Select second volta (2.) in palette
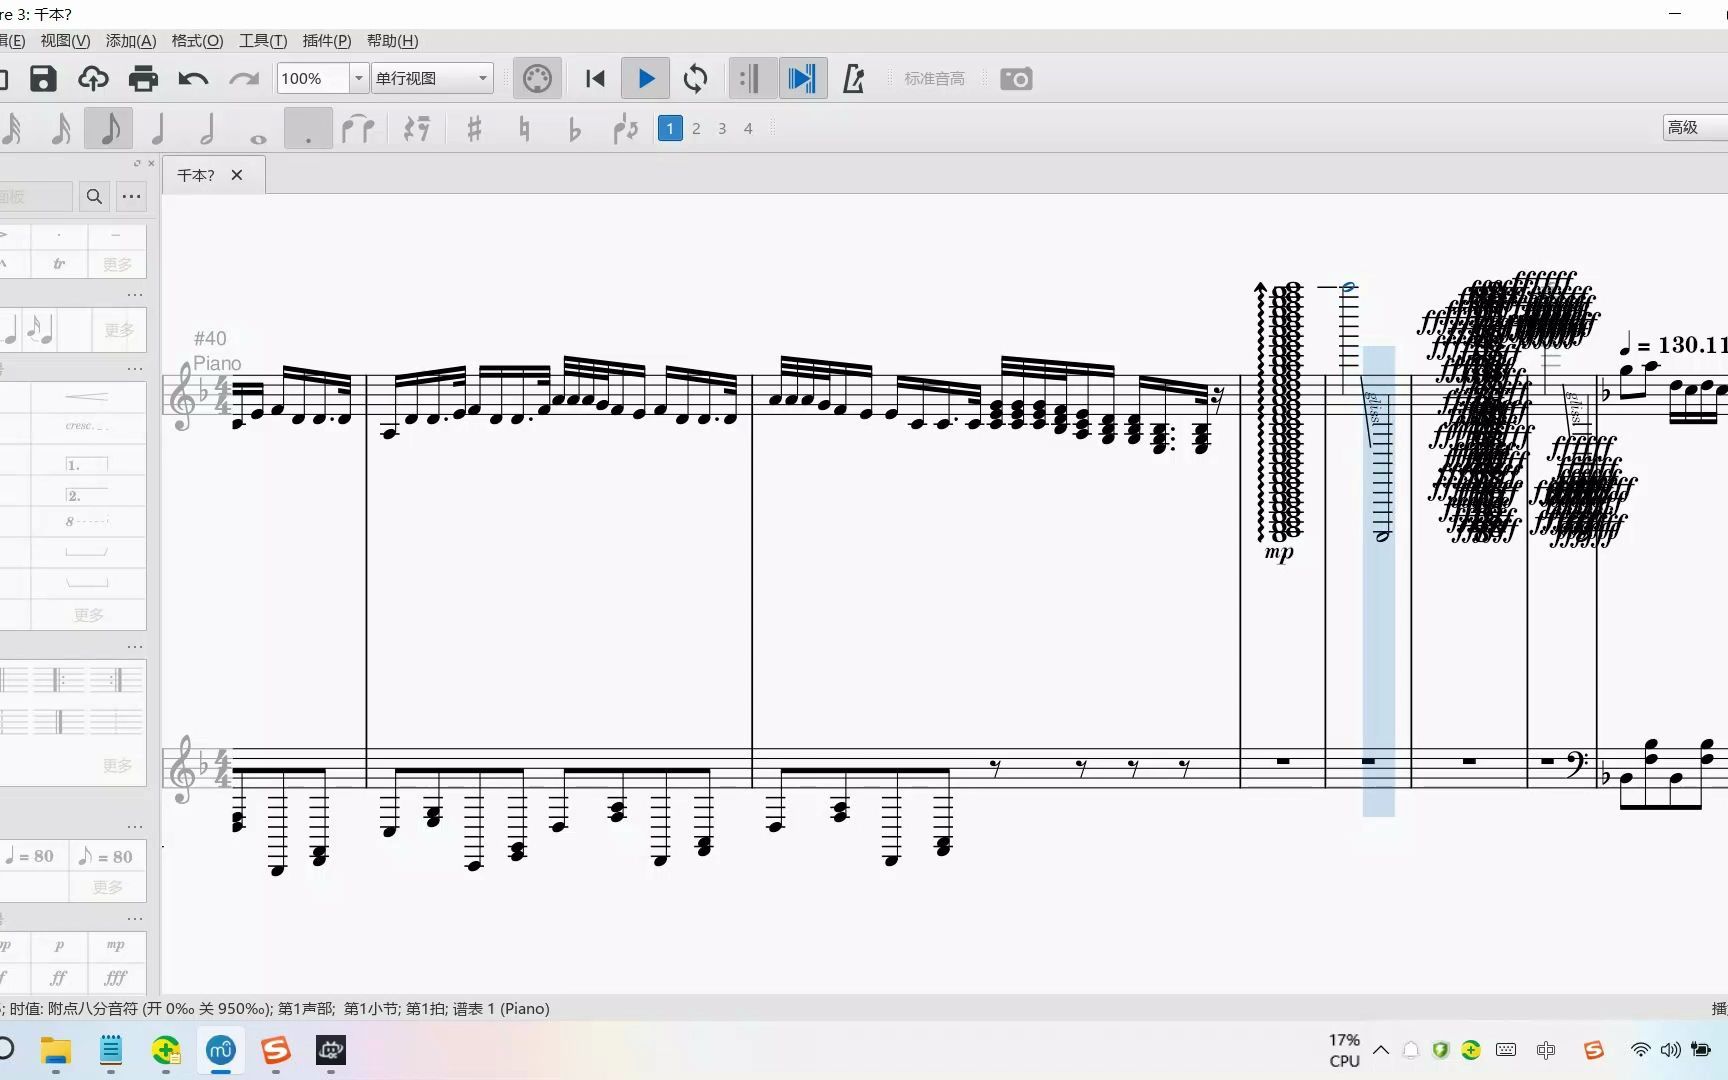This screenshot has height=1080, width=1728. click(87, 496)
